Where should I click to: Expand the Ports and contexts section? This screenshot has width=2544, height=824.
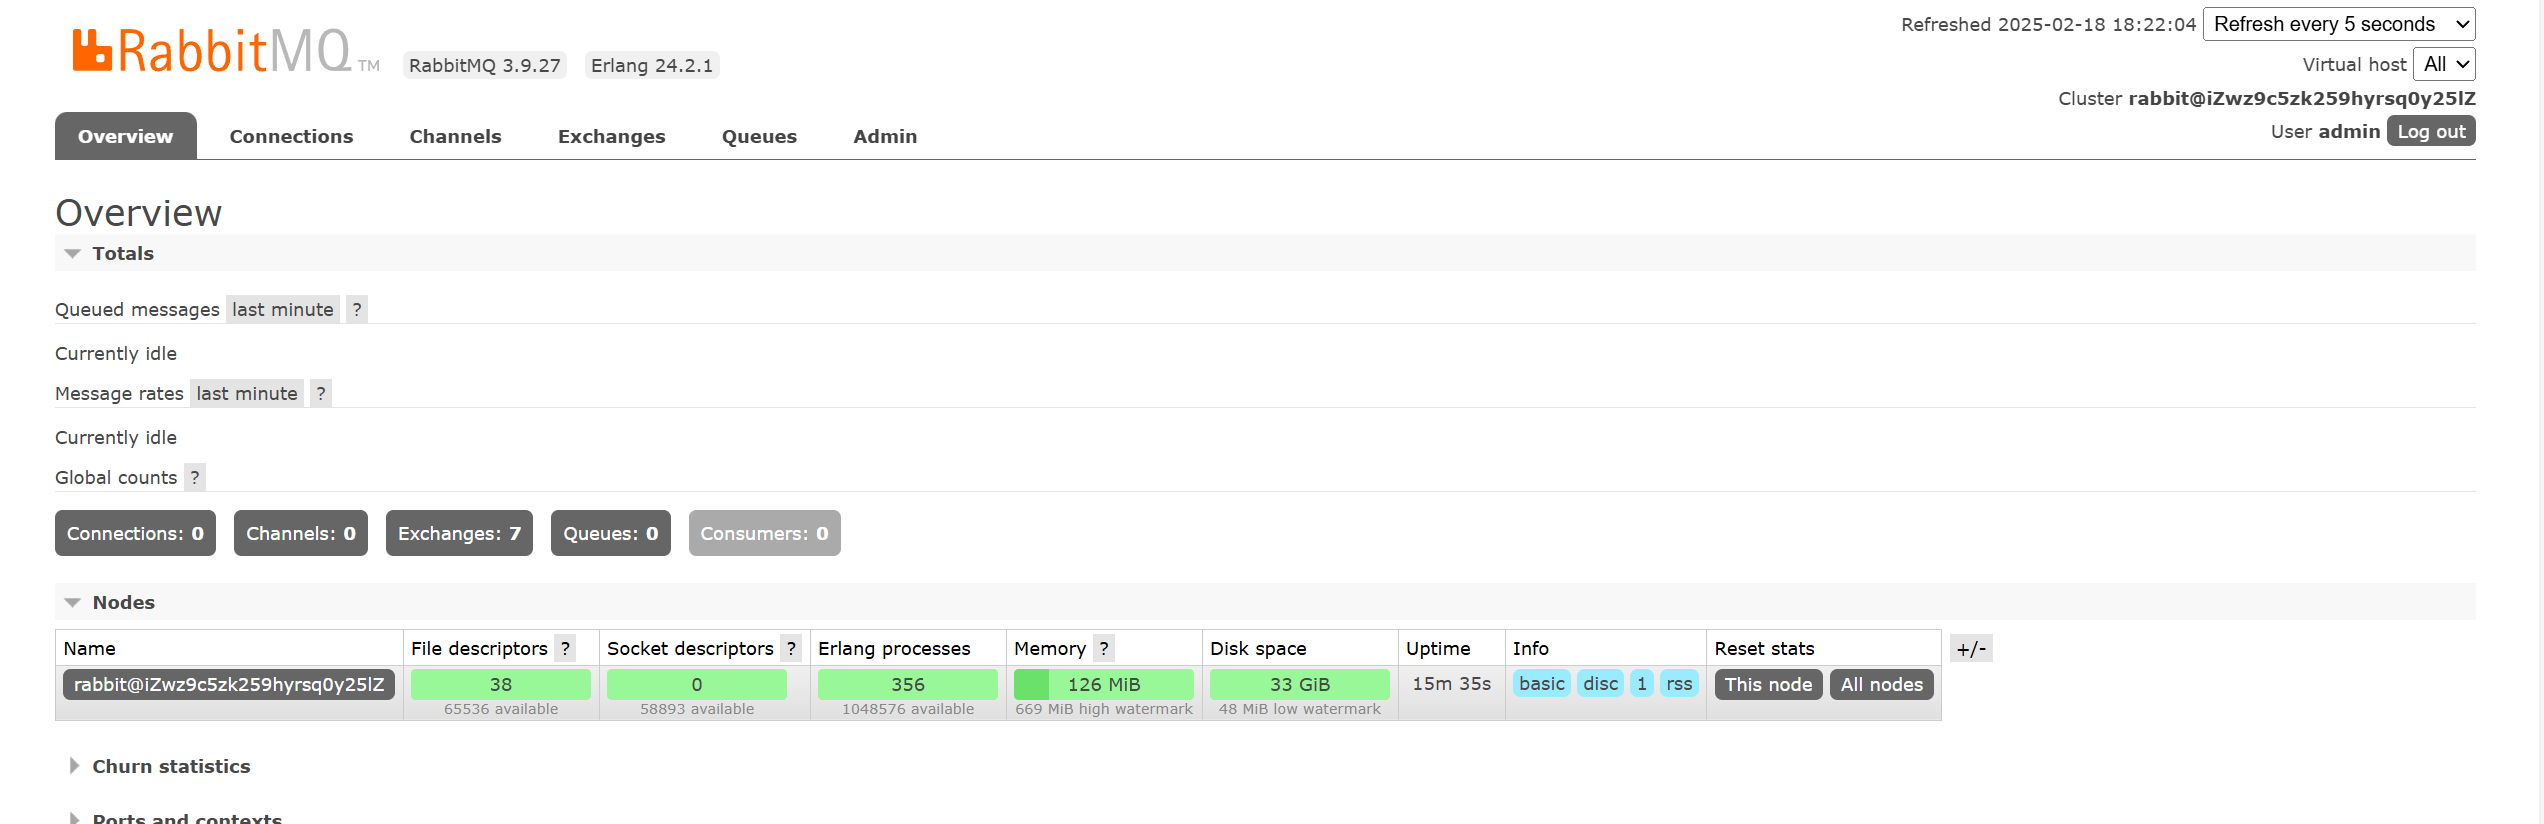(176, 817)
